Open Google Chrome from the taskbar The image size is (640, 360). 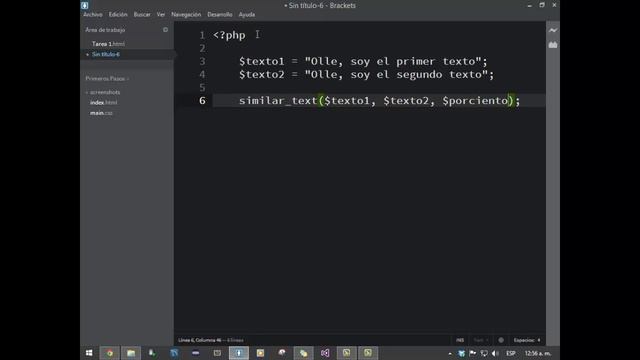tap(109, 353)
